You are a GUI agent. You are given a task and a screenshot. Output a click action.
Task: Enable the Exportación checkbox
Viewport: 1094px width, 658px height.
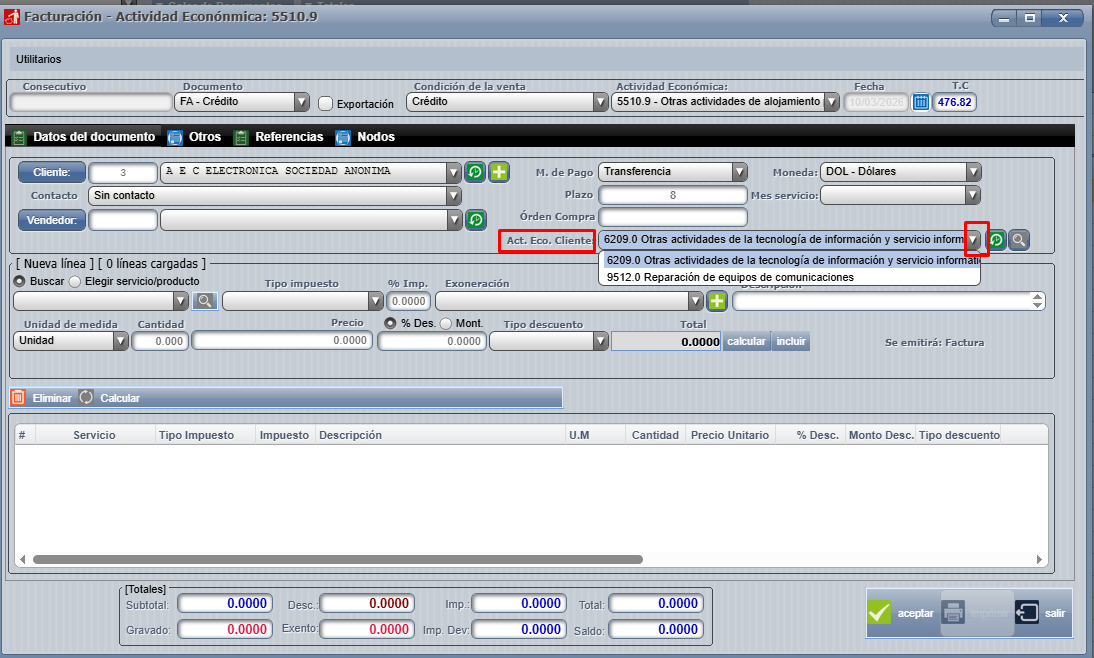tap(325, 103)
